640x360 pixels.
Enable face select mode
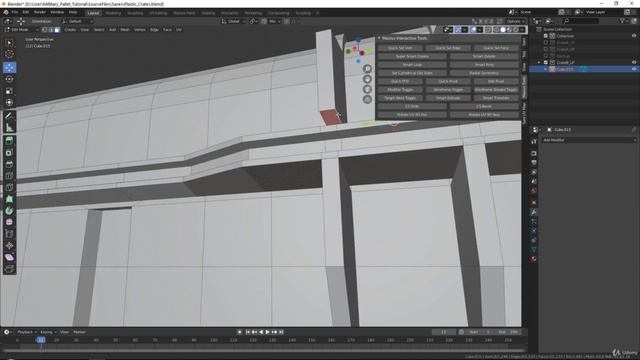(57, 30)
